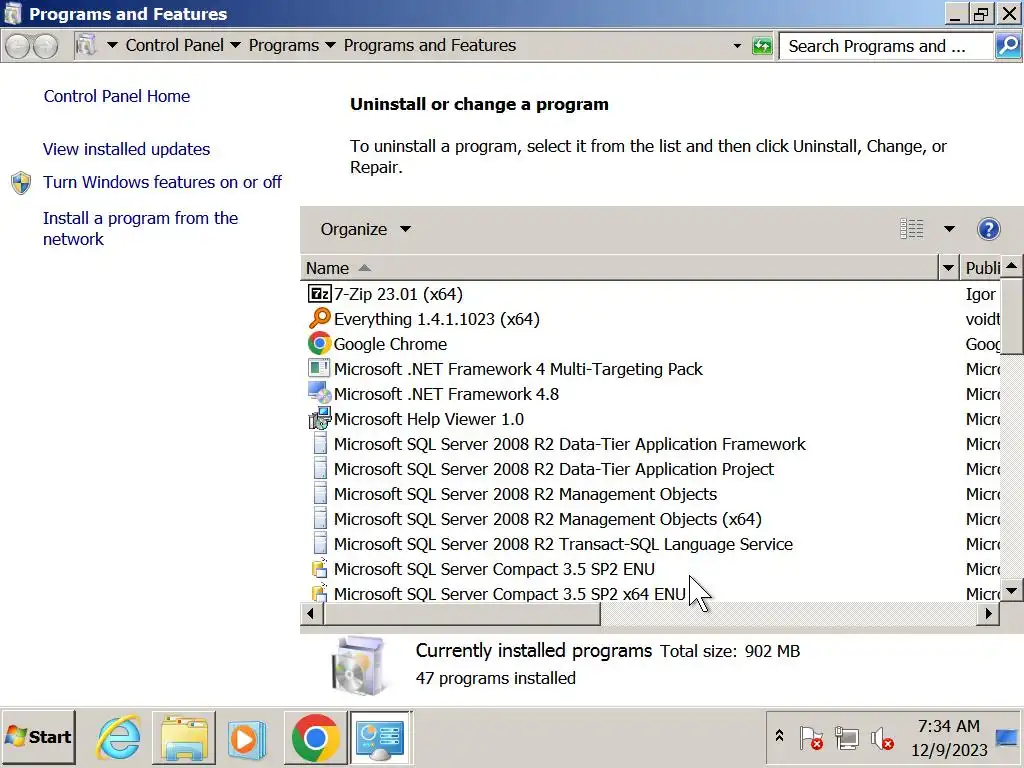Click the search magnifier icon
Screen dimensions: 1024x768
click(1008, 46)
